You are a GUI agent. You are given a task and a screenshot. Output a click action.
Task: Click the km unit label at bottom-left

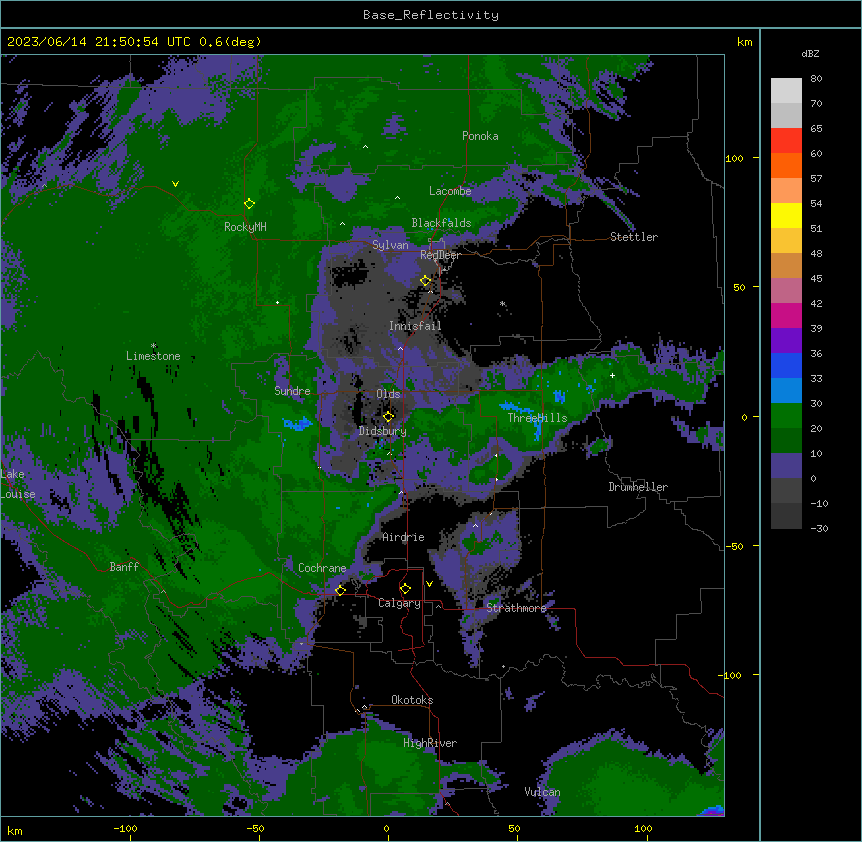point(15,830)
